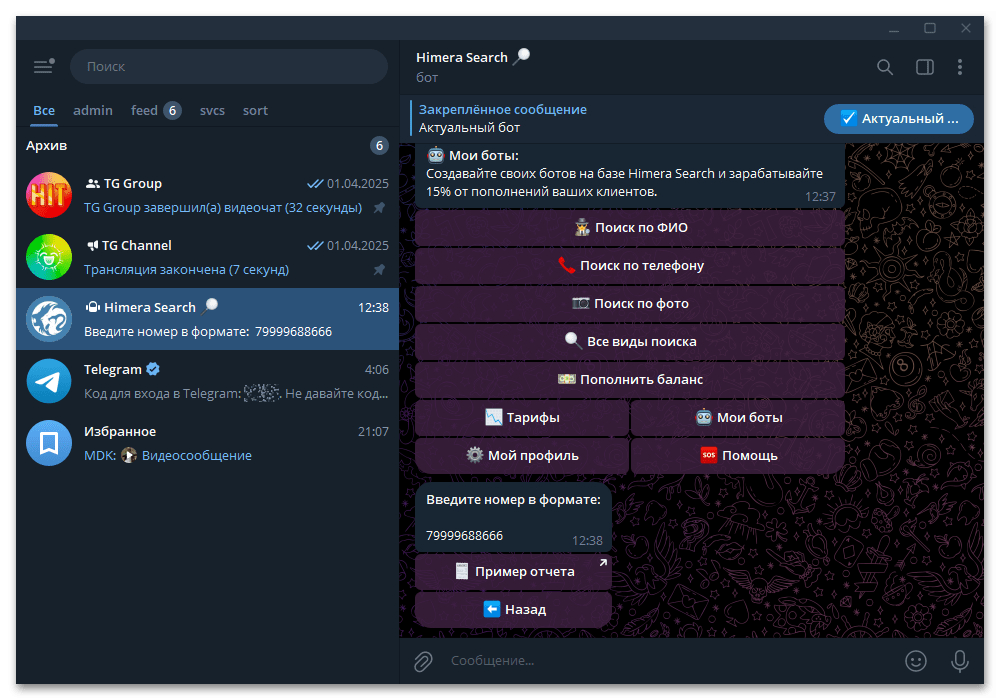Switch to the Все folder tab
The width and height of the screenshot is (1000, 700).
pos(44,110)
